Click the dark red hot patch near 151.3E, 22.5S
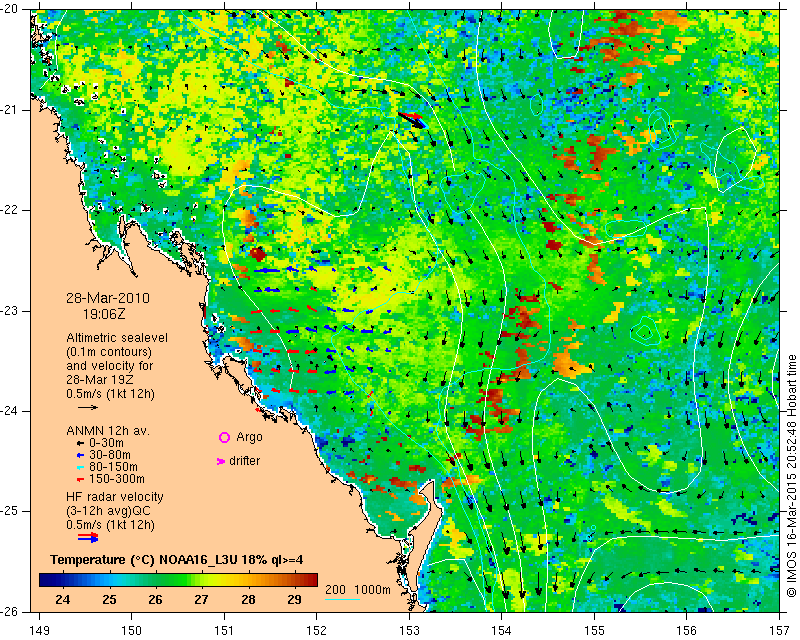The width and height of the screenshot is (800, 640). pos(258,254)
